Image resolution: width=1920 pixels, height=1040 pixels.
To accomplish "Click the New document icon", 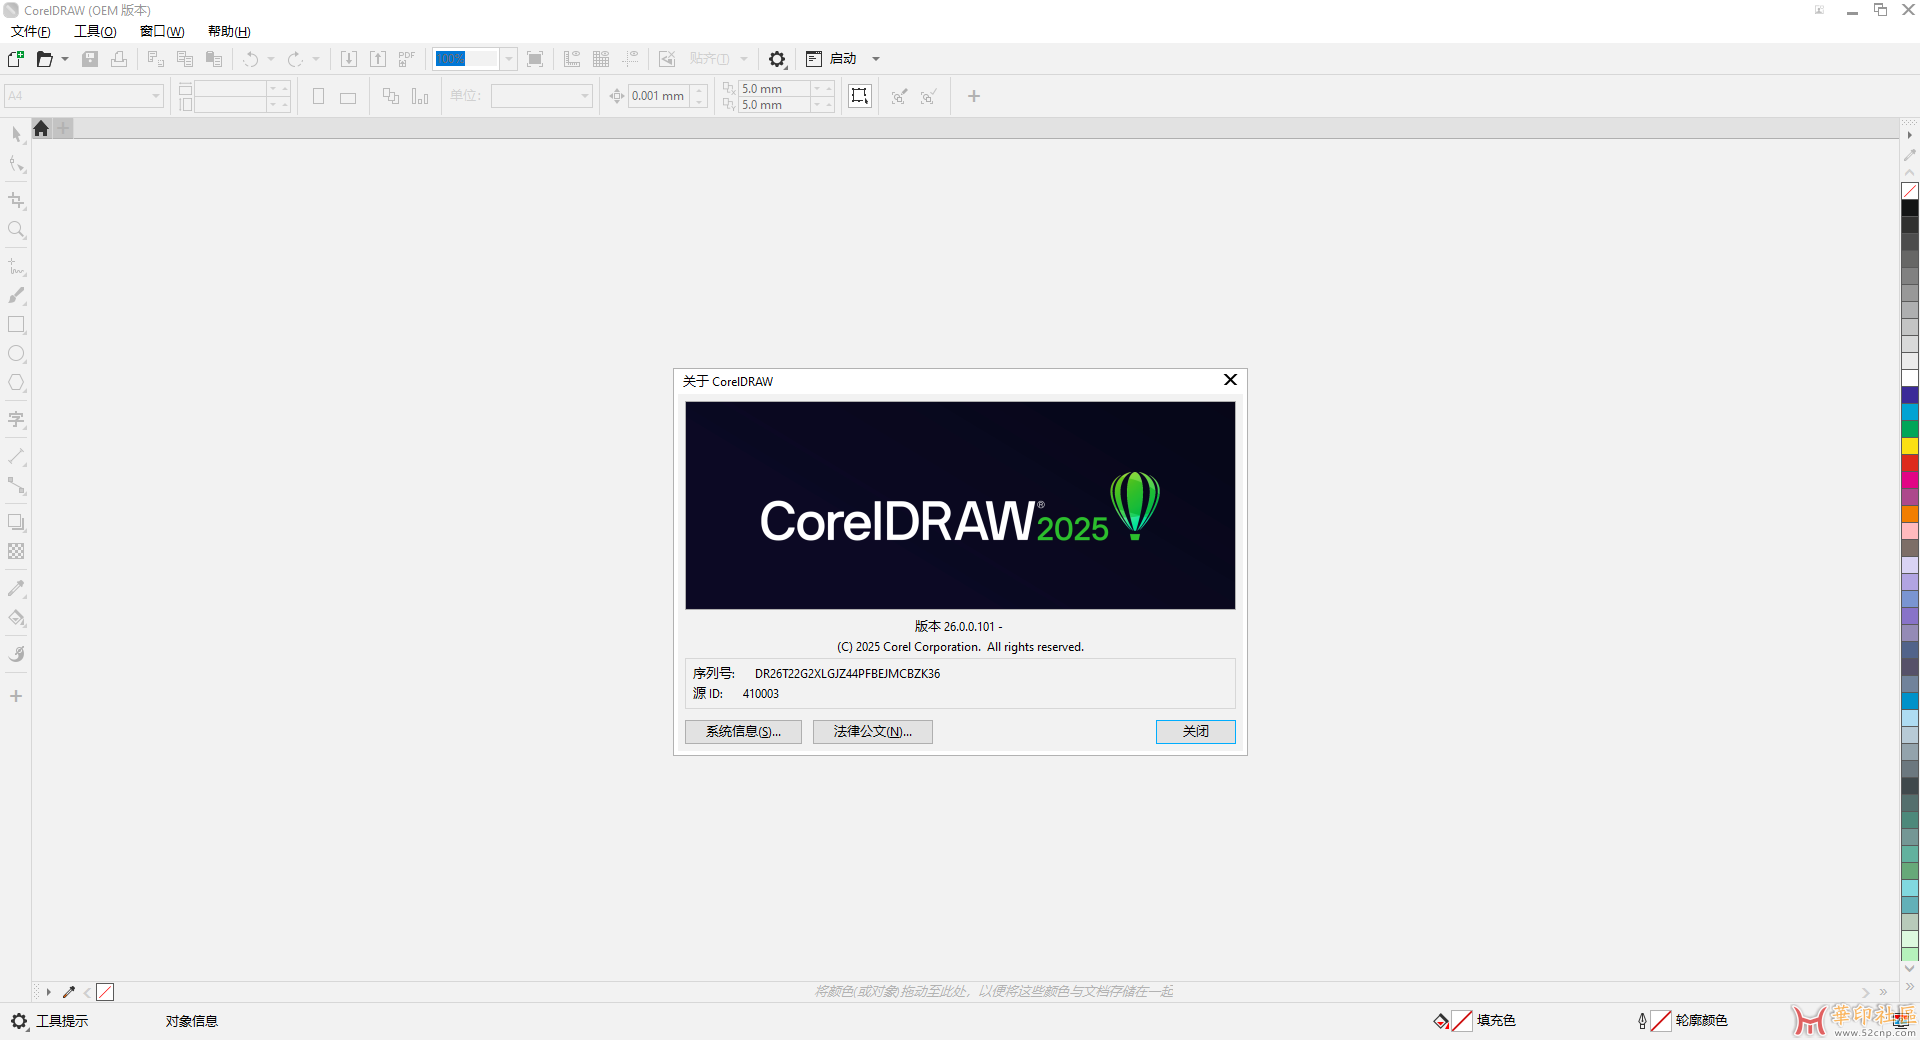I will pos(16,59).
